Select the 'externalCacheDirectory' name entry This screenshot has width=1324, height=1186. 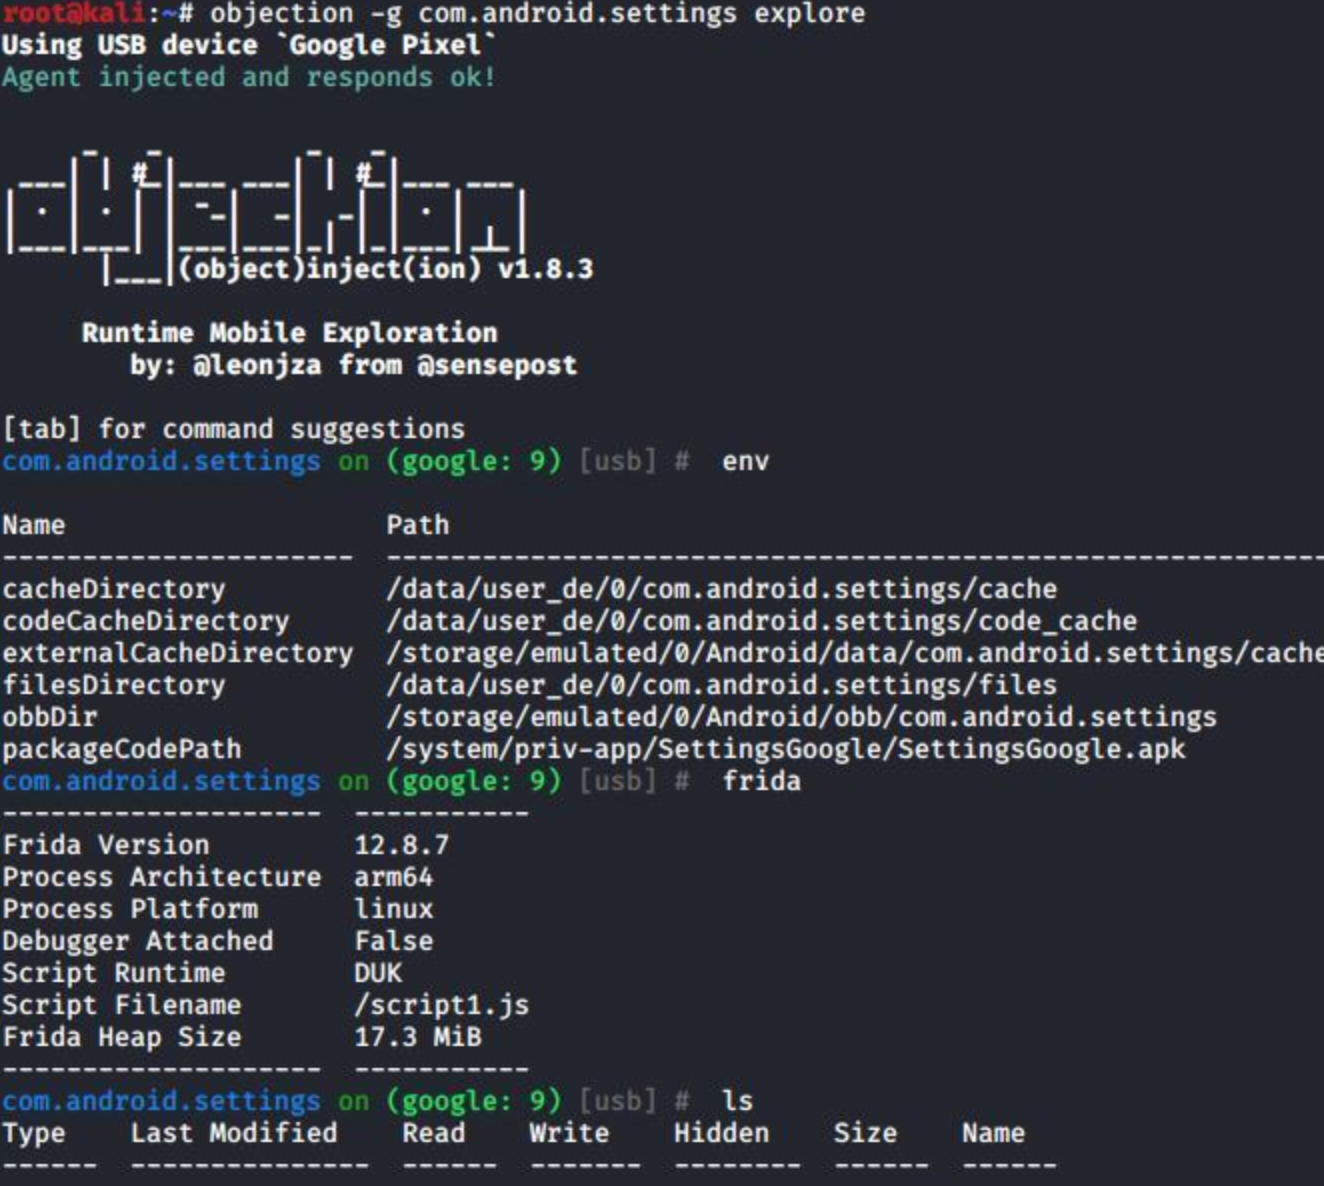tap(178, 653)
